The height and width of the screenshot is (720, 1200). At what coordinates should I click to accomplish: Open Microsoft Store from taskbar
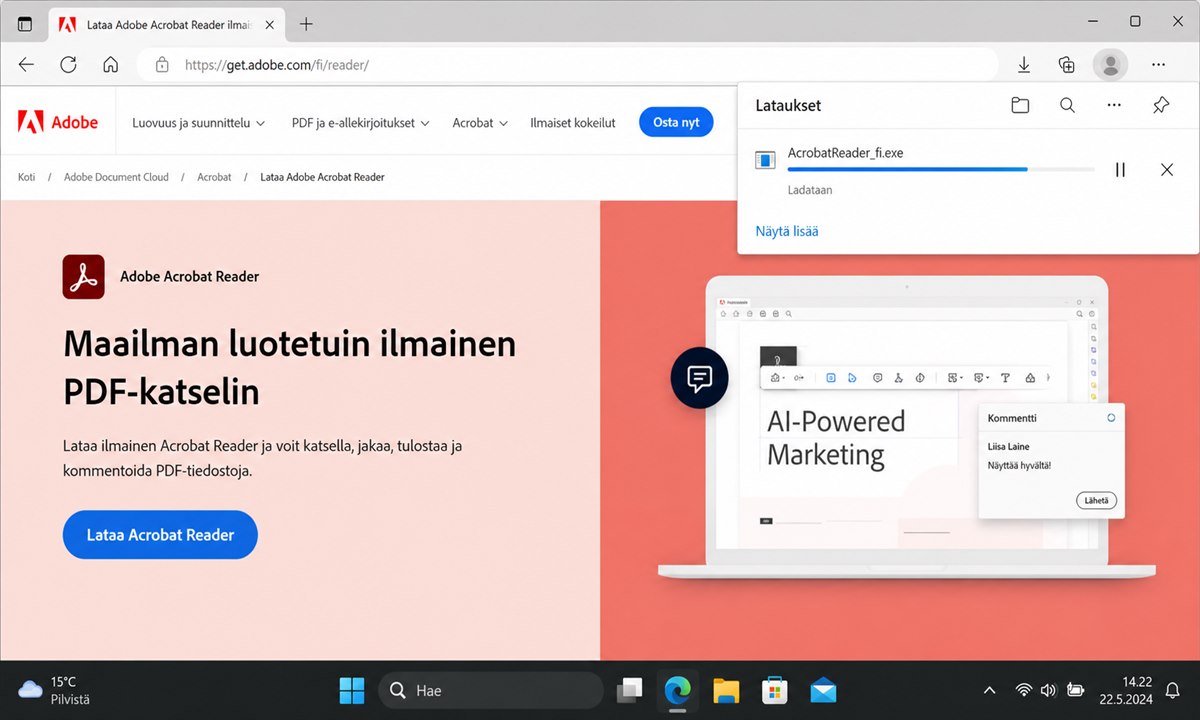774,690
